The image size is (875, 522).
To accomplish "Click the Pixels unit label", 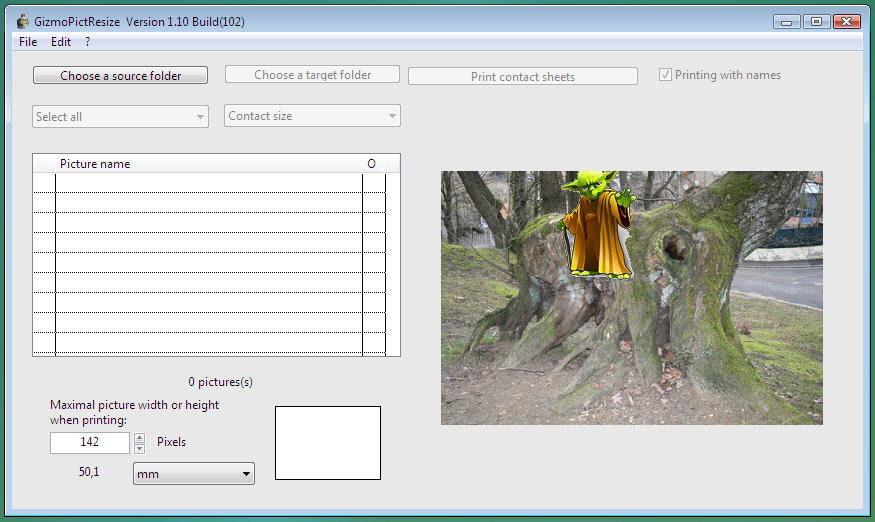I will click(171, 442).
